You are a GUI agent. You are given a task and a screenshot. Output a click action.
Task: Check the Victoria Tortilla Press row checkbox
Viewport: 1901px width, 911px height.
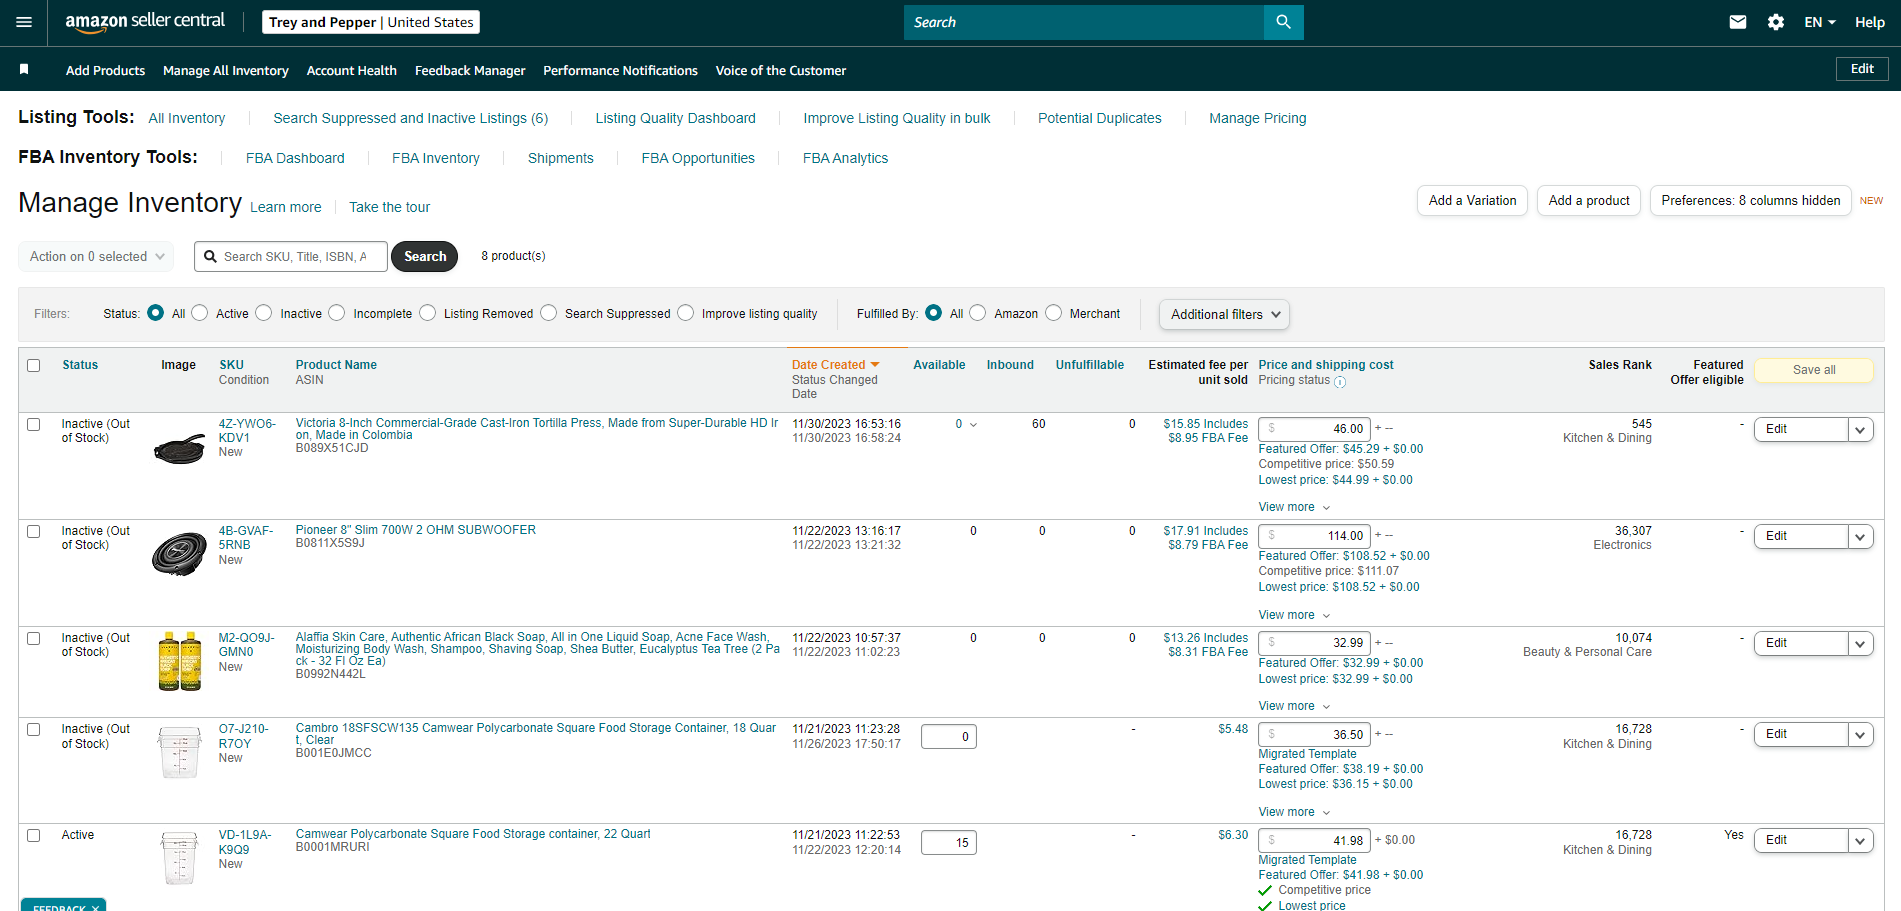point(34,425)
